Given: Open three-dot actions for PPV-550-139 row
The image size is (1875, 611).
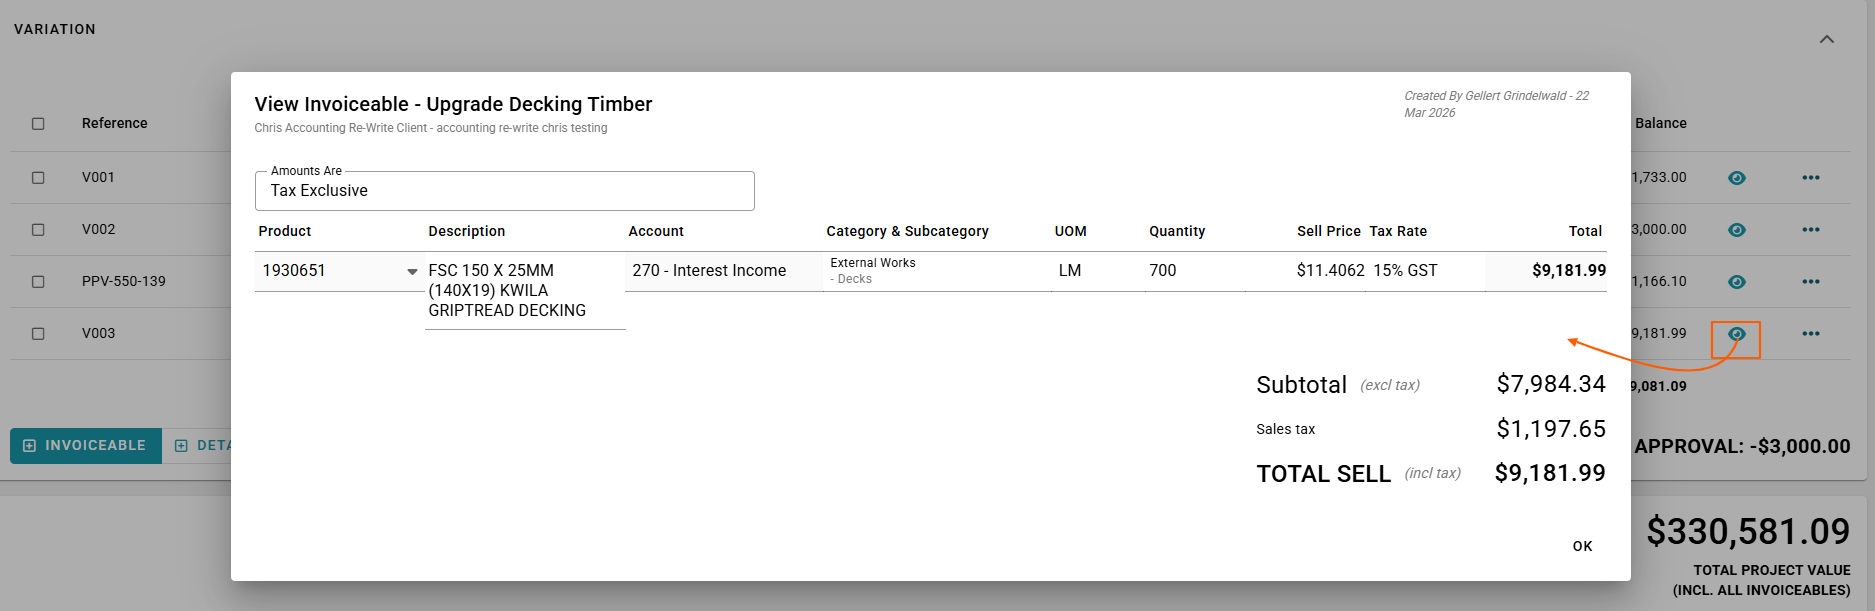Looking at the screenshot, I should (x=1810, y=282).
